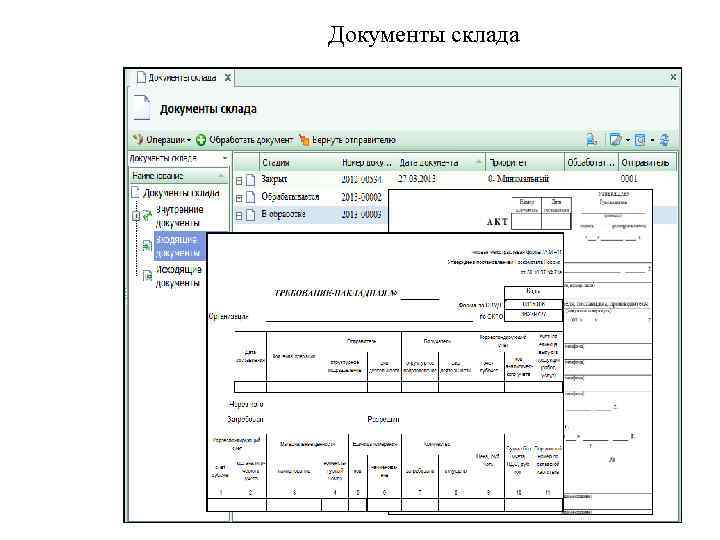Click the Исходящие документы folder icon
This screenshot has height=540, width=720.
click(x=147, y=276)
